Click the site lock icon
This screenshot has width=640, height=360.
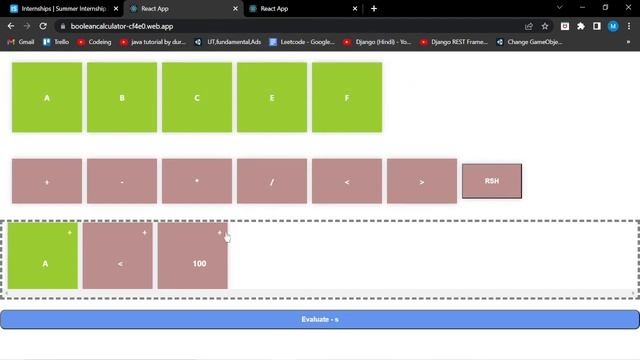pos(62,26)
